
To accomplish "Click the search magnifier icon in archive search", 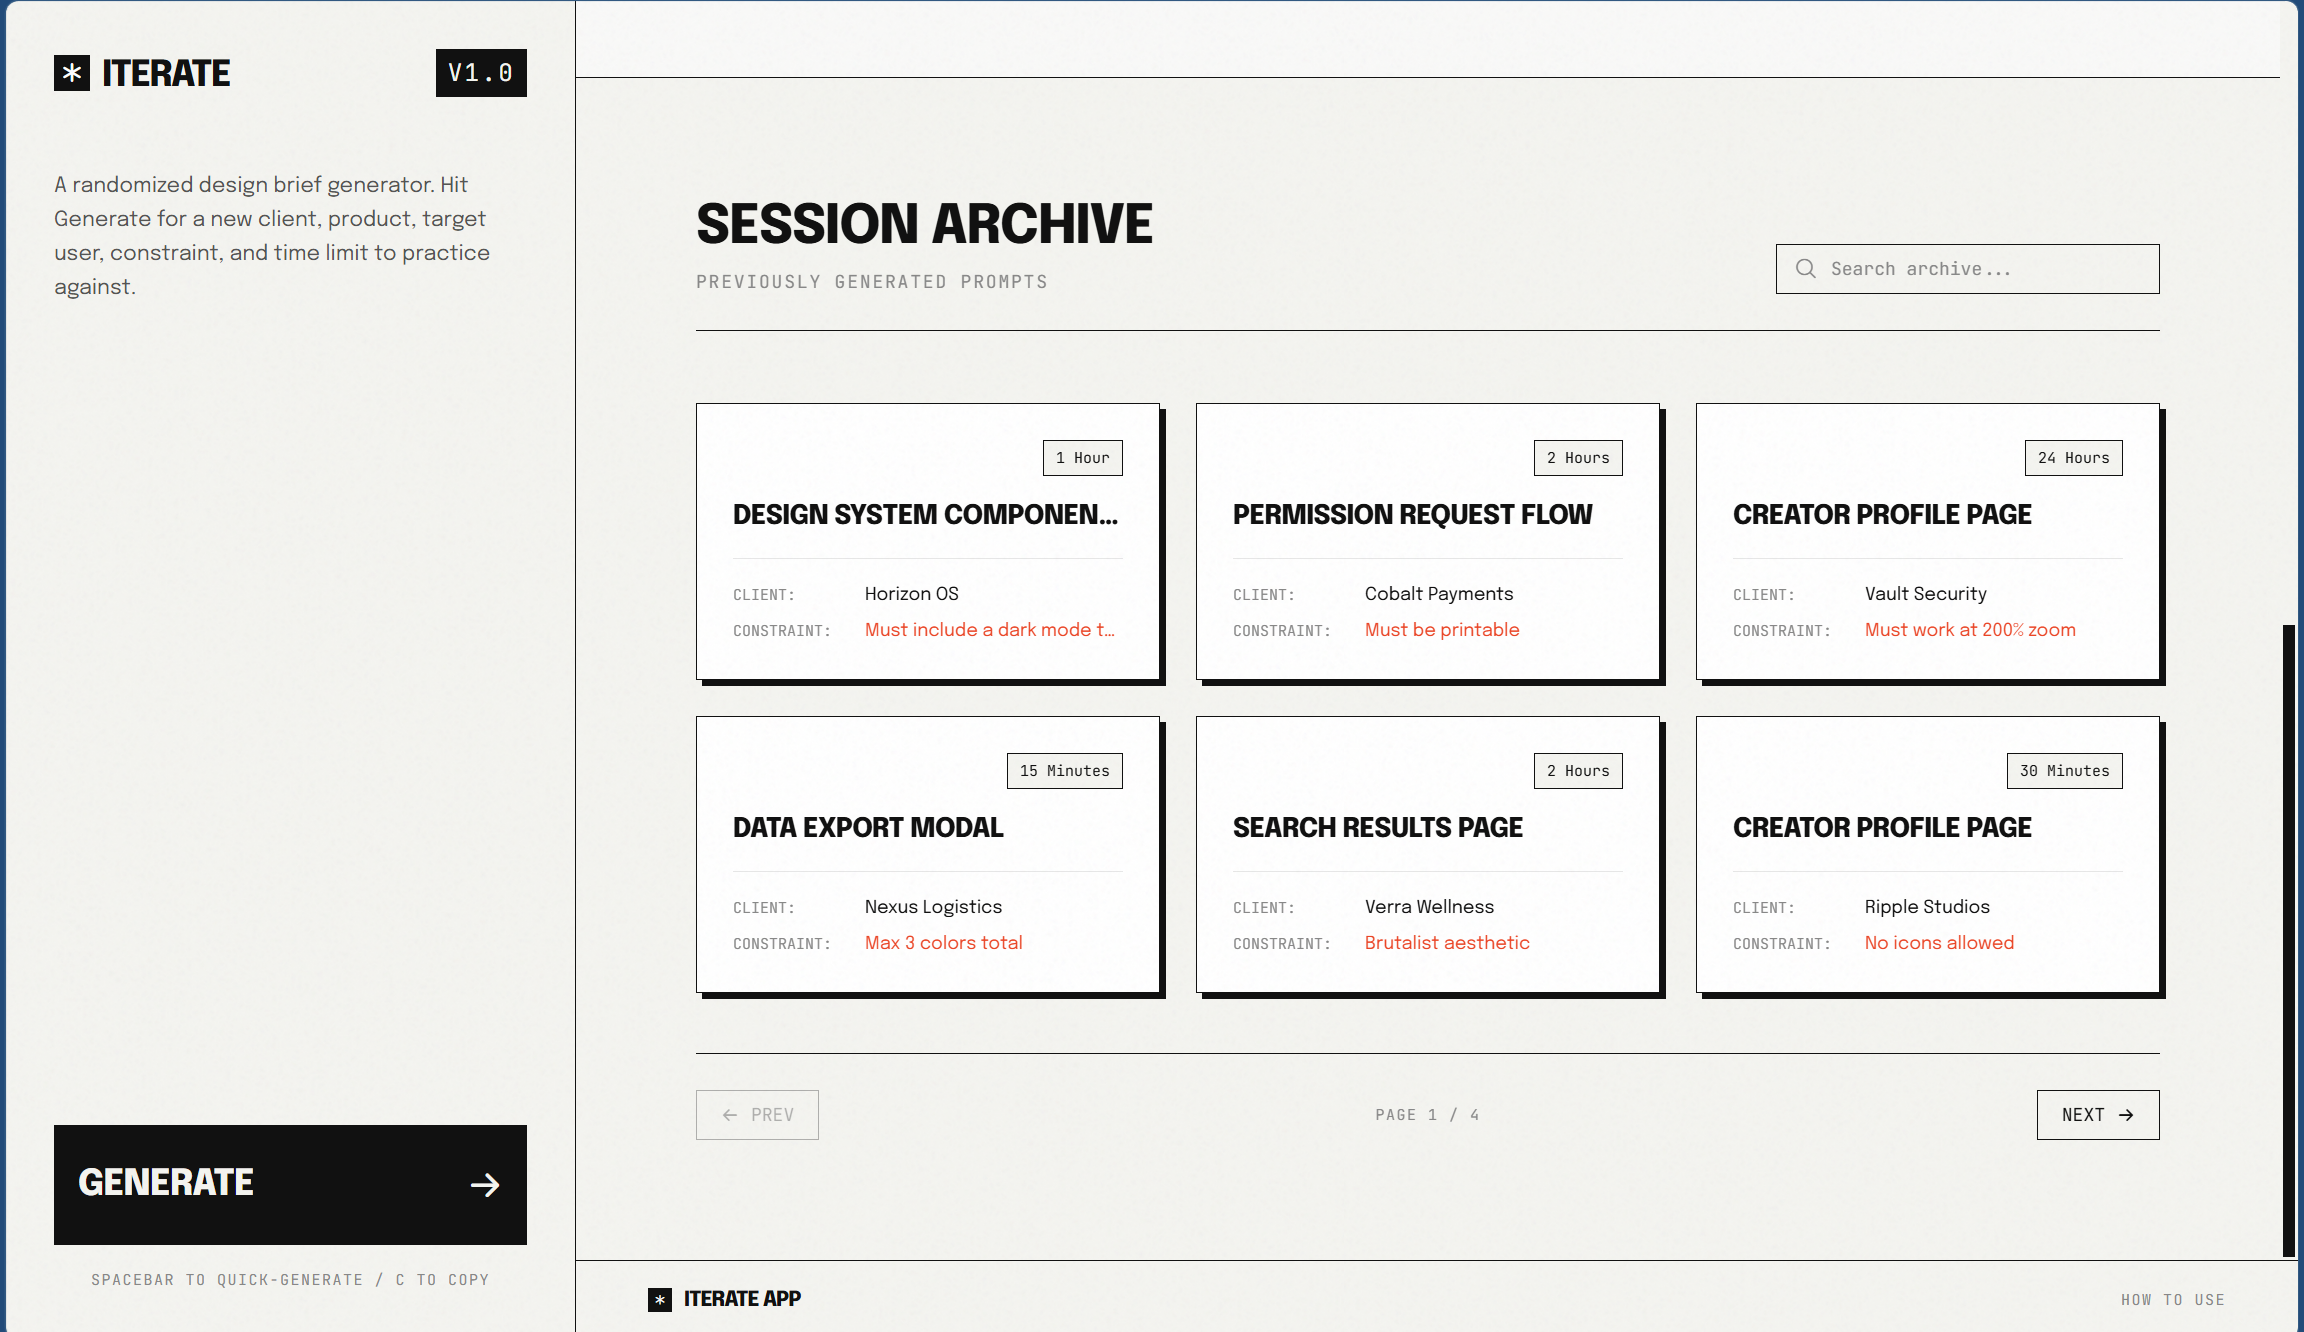I will coord(1806,268).
